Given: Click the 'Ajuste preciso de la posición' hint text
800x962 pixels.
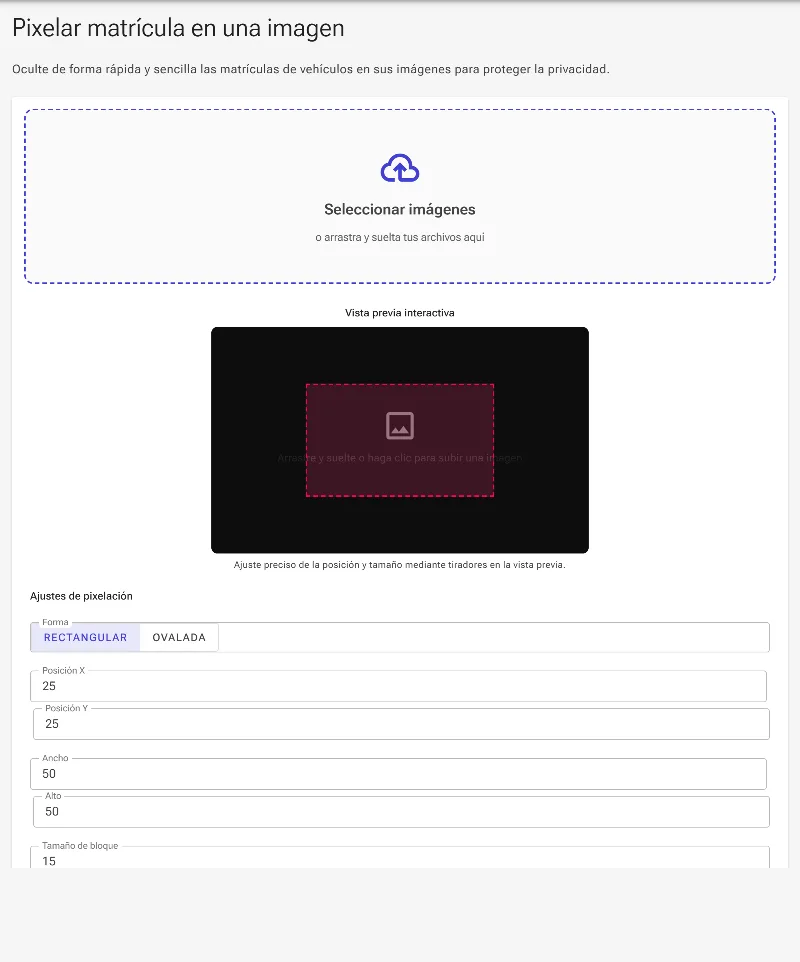Looking at the screenshot, I should point(399,564).
